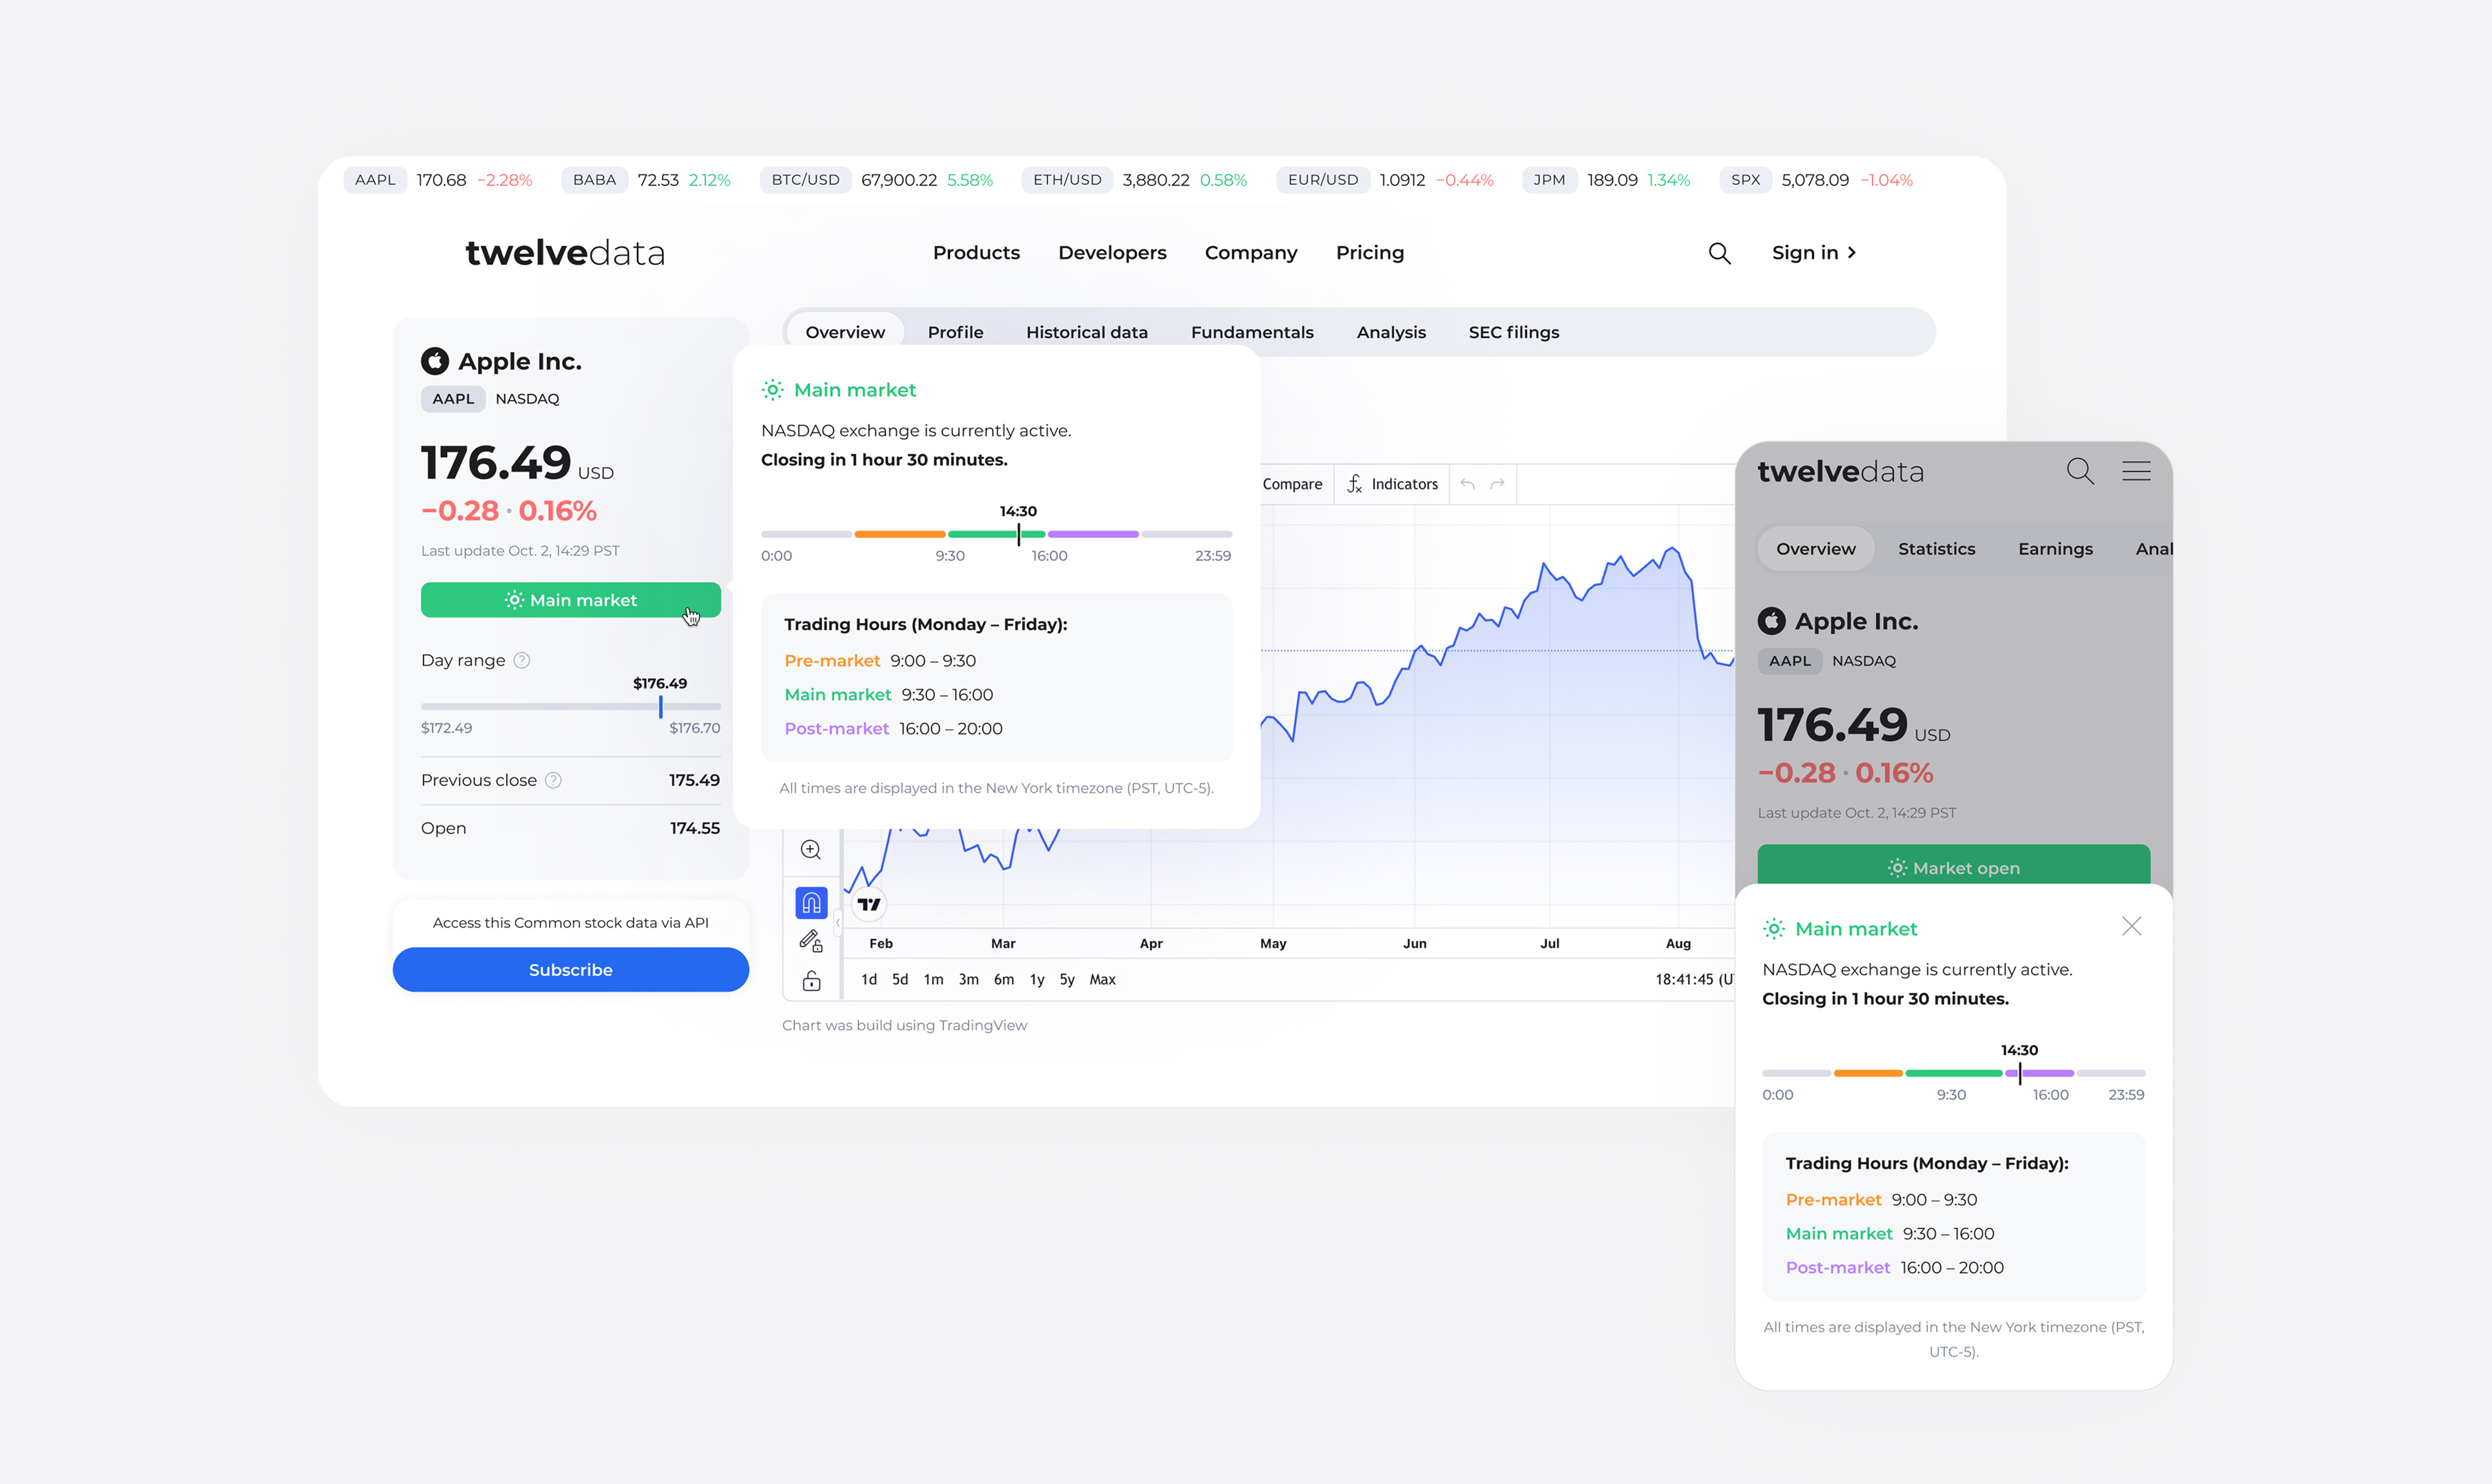Switch to the mobile Statistics tab
Image resolution: width=2492 pixels, height=1484 pixels.
click(1936, 549)
